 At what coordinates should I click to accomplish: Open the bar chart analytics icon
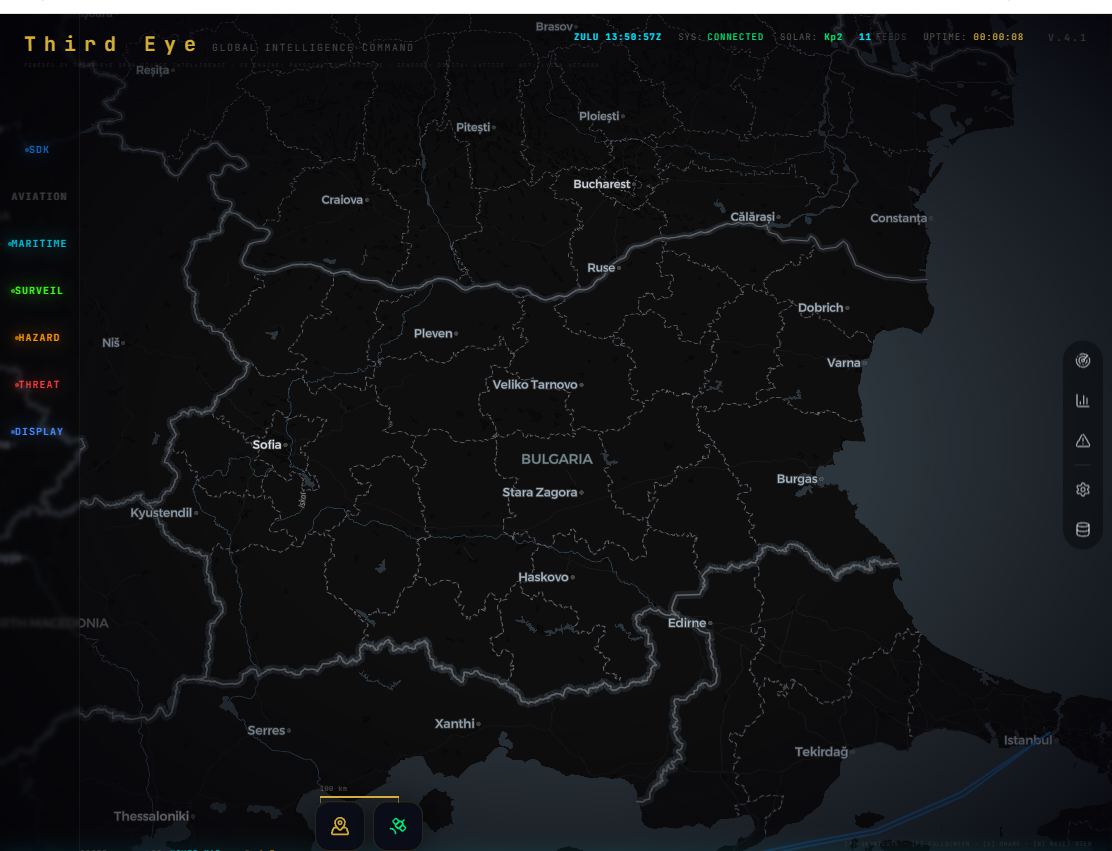[x=1082, y=401]
